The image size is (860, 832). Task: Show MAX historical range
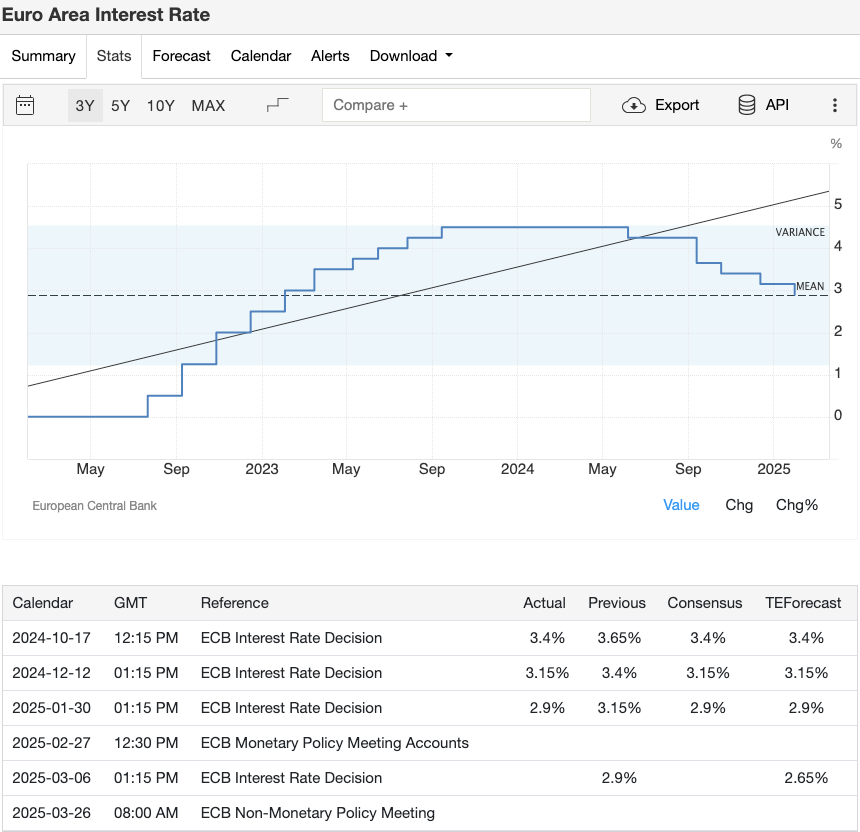208,105
